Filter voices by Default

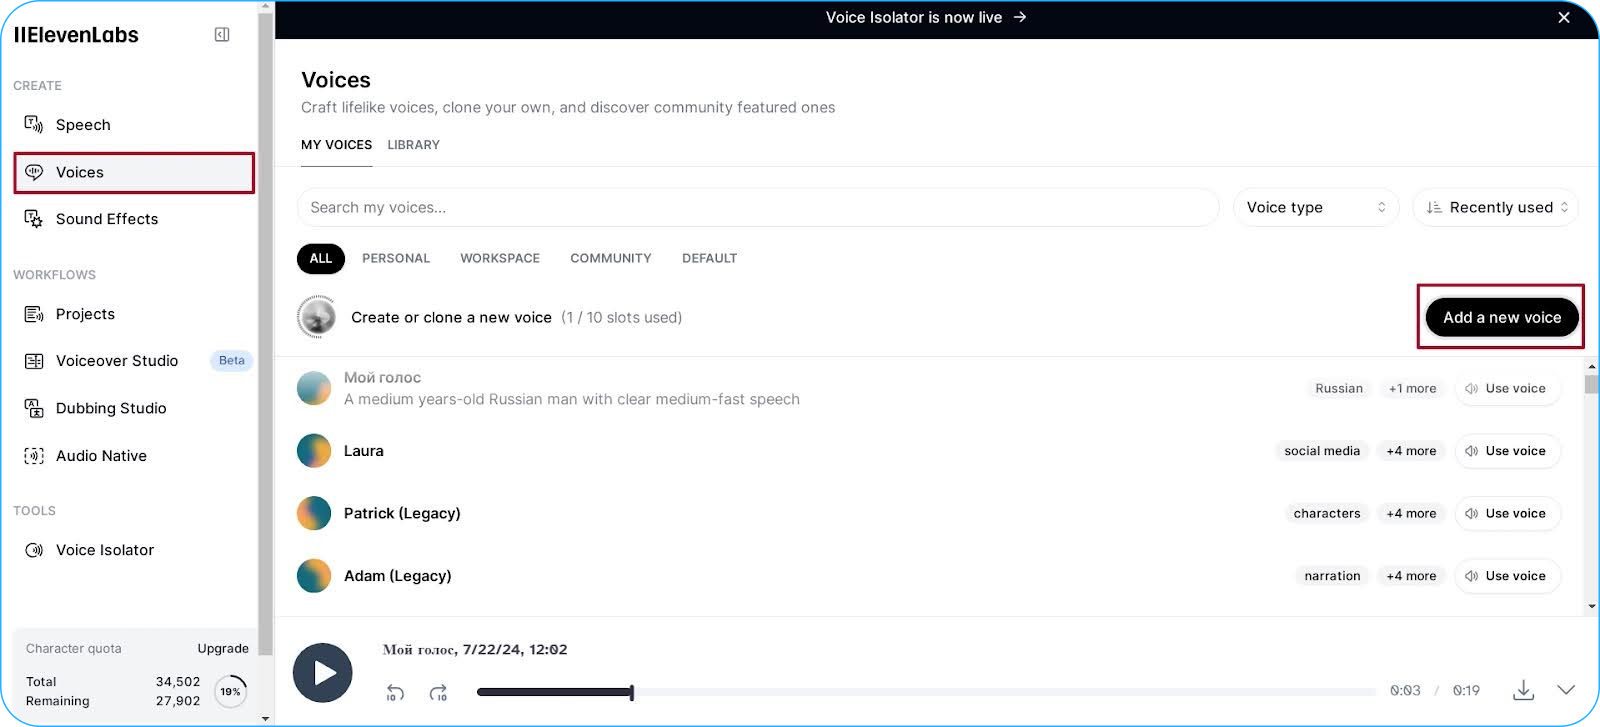pyautogui.click(x=710, y=258)
